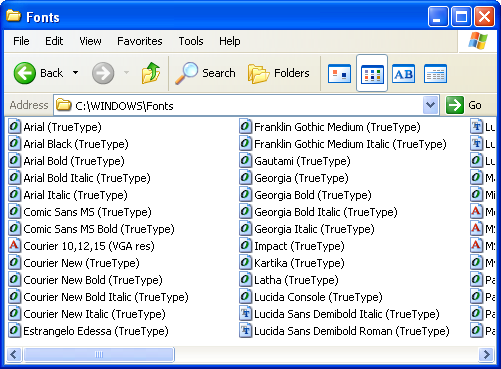Select the Courier New Italic icon
This screenshot has width=501, height=369.
coord(14,314)
